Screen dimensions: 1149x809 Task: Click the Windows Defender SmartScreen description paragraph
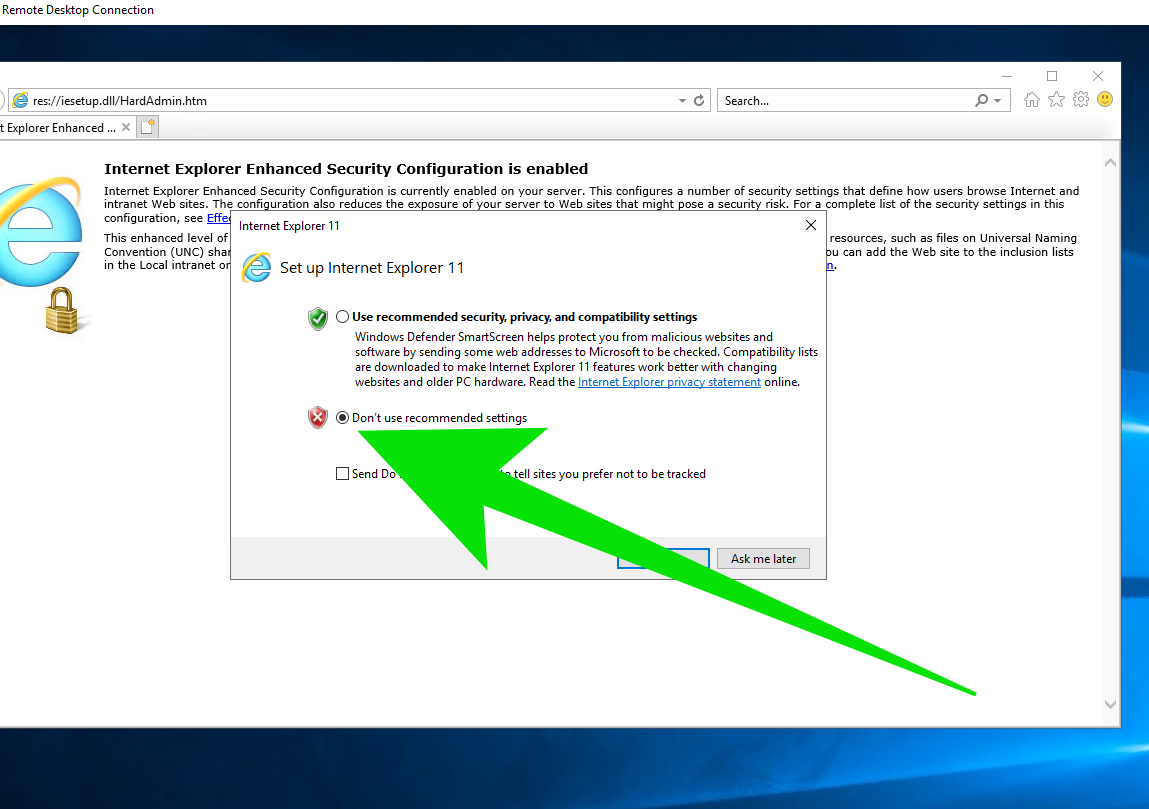(586, 359)
